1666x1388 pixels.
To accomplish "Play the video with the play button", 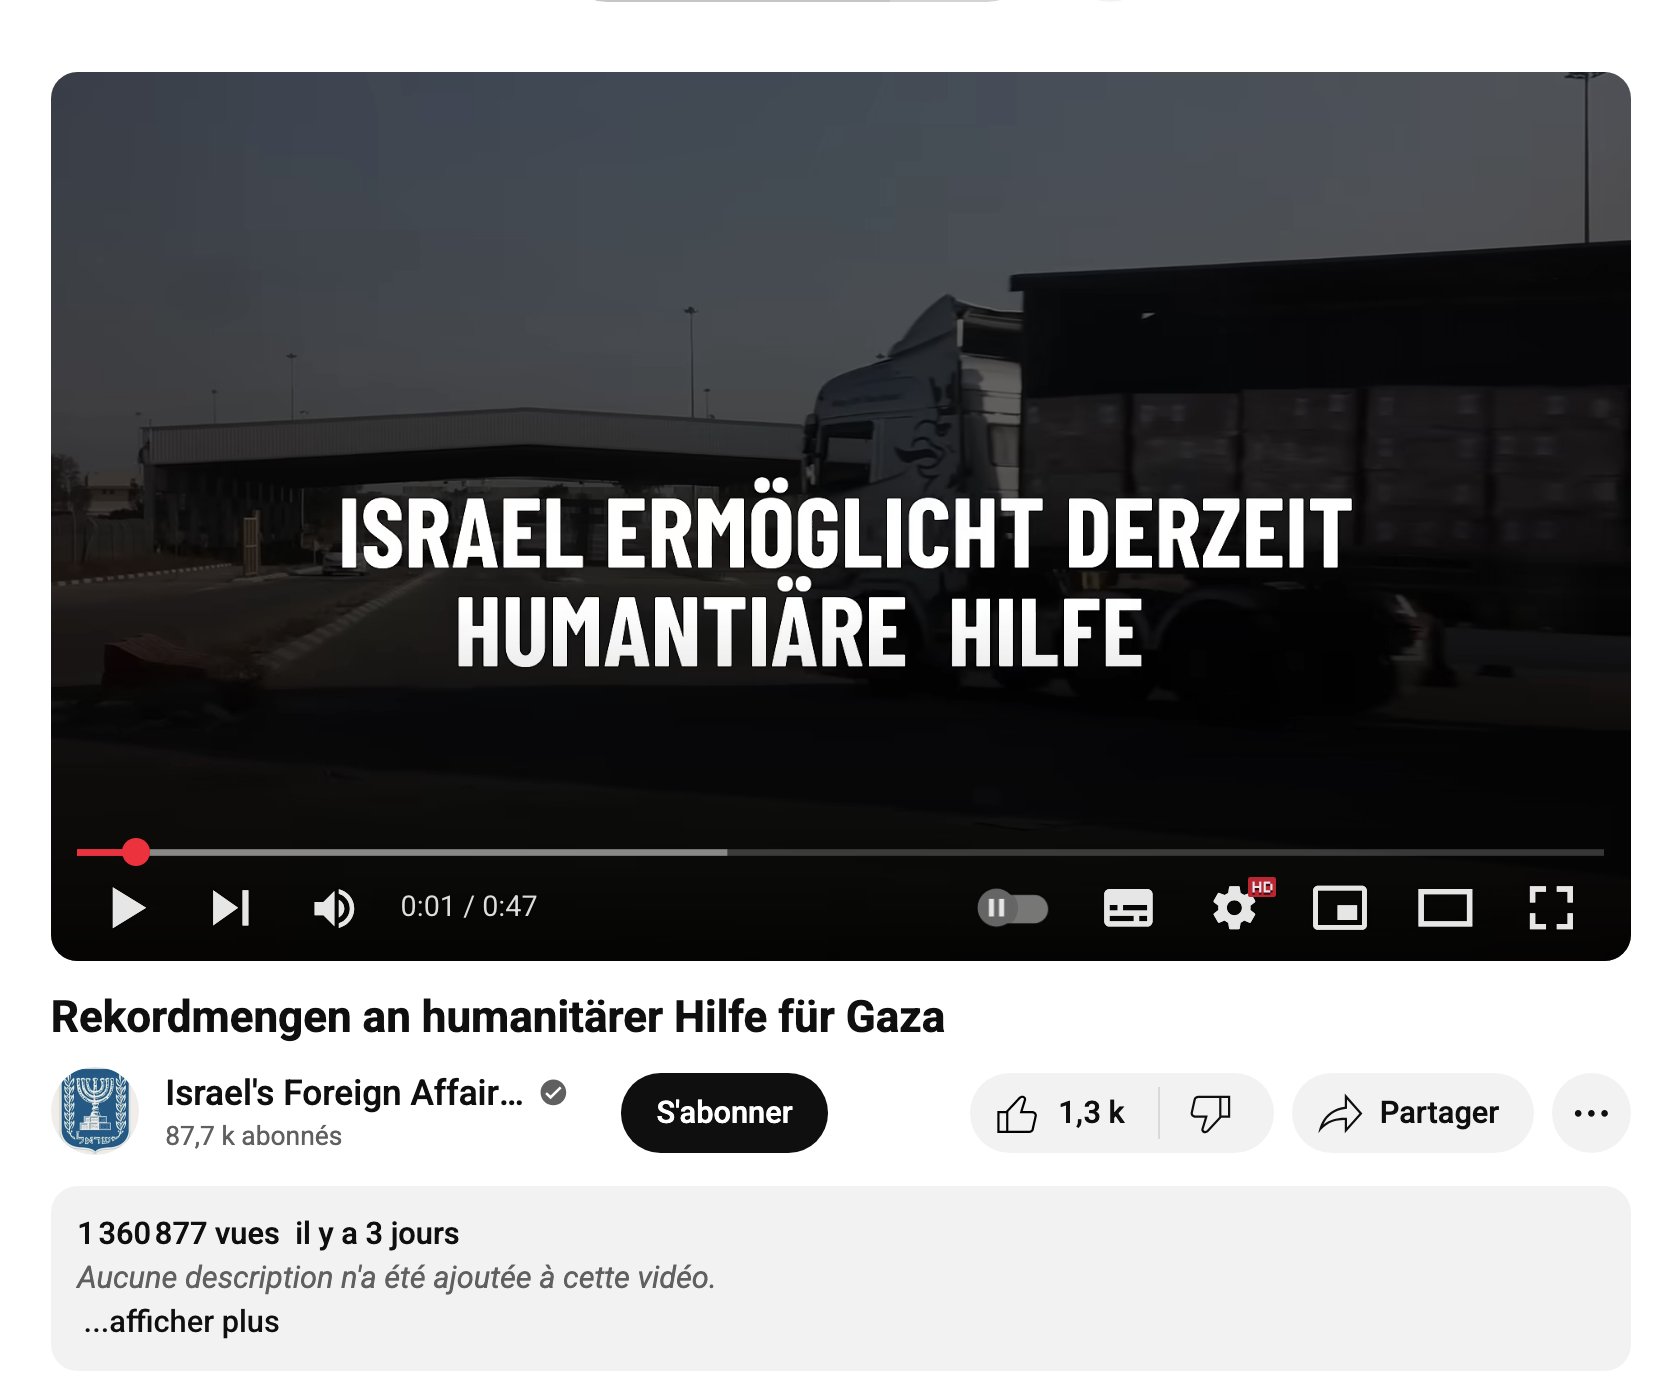I will tap(128, 908).
